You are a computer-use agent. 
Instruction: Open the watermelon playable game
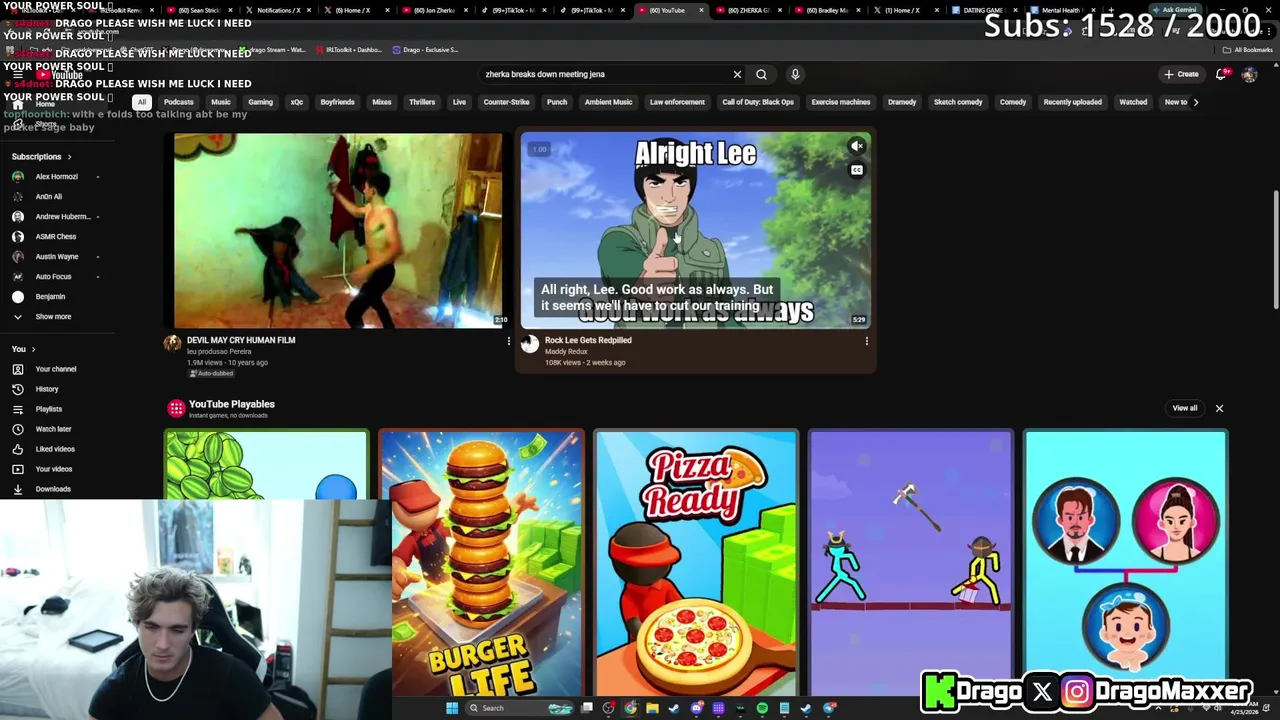[266, 465]
